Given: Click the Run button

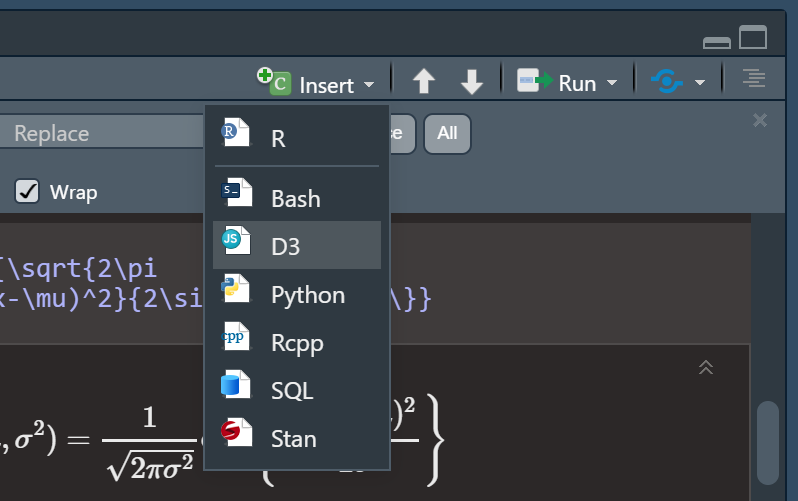Looking at the screenshot, I should pyautogui.click(x=556, y=82).
